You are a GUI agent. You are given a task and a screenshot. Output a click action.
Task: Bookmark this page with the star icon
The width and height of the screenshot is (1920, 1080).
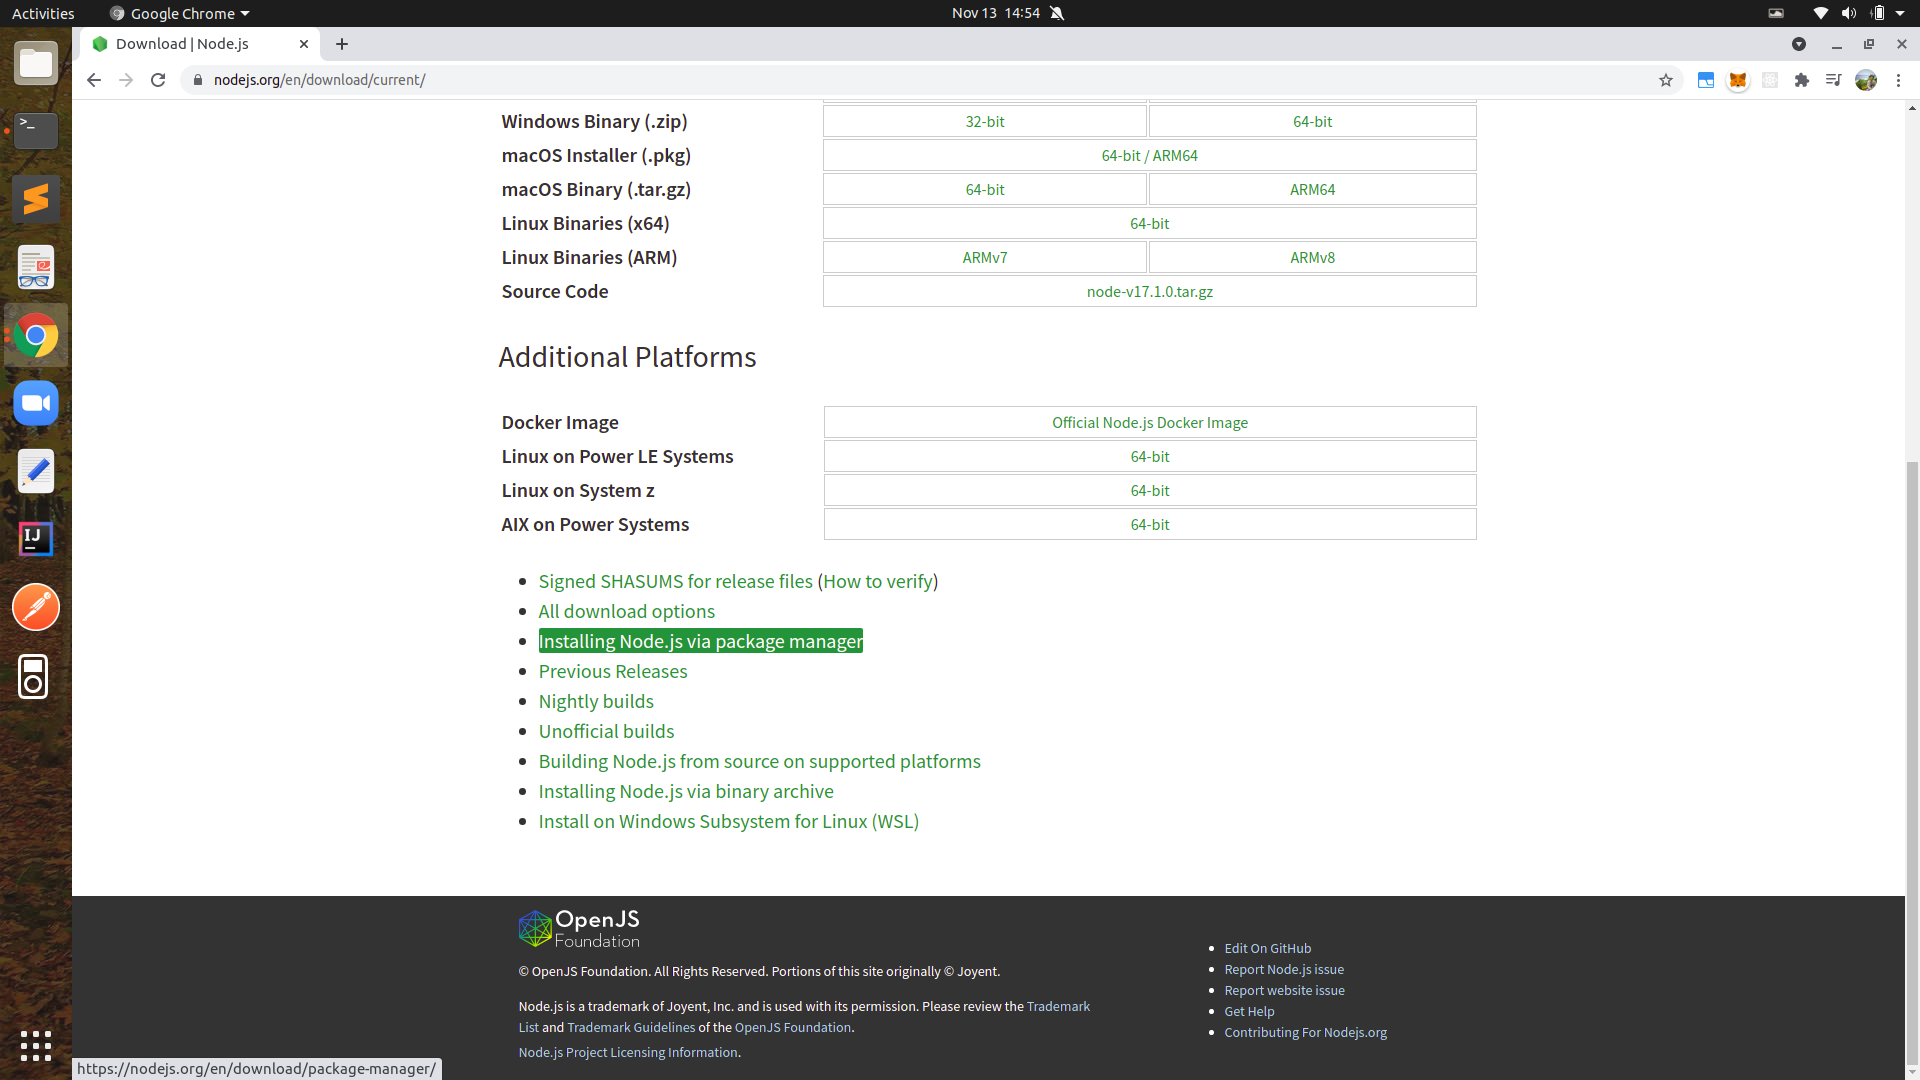tap(1666, 80)
